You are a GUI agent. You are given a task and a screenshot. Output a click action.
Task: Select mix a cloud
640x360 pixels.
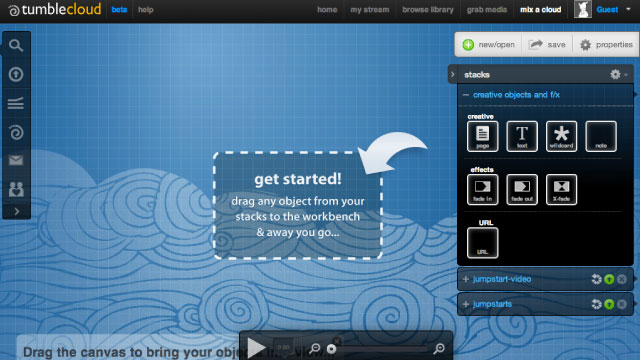tap(540, 10)
